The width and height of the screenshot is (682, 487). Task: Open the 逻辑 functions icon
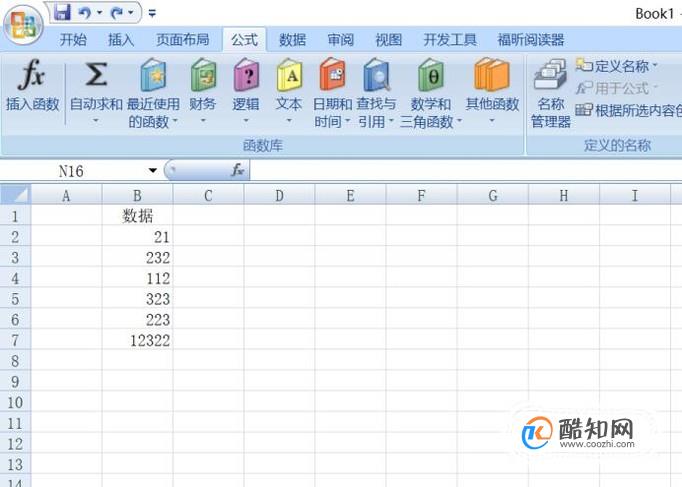pos(246,75)
